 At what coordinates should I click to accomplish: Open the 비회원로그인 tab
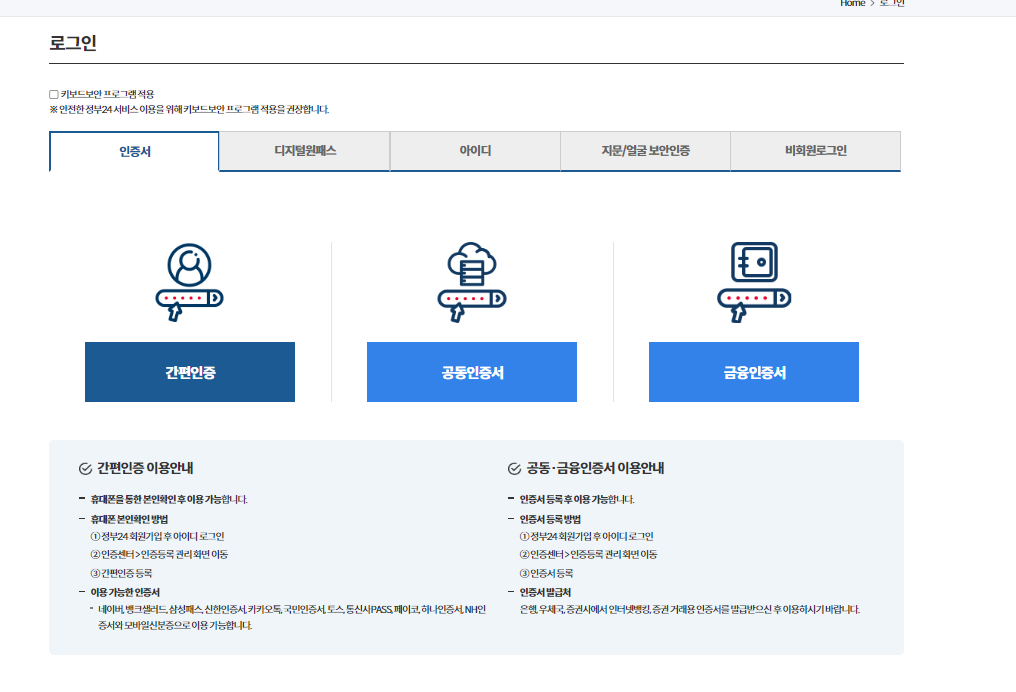point(816,151)
